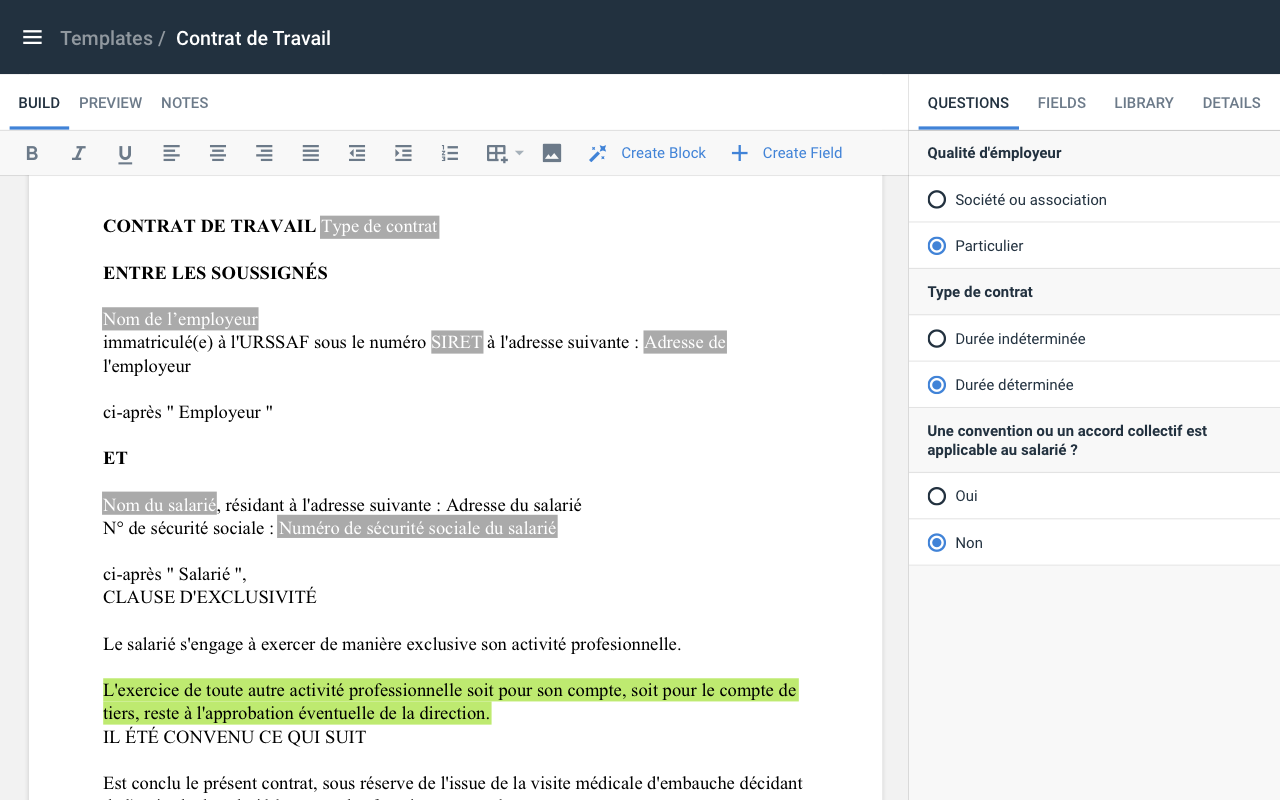Click the Type de contrat field in title

tap(379, 226)
